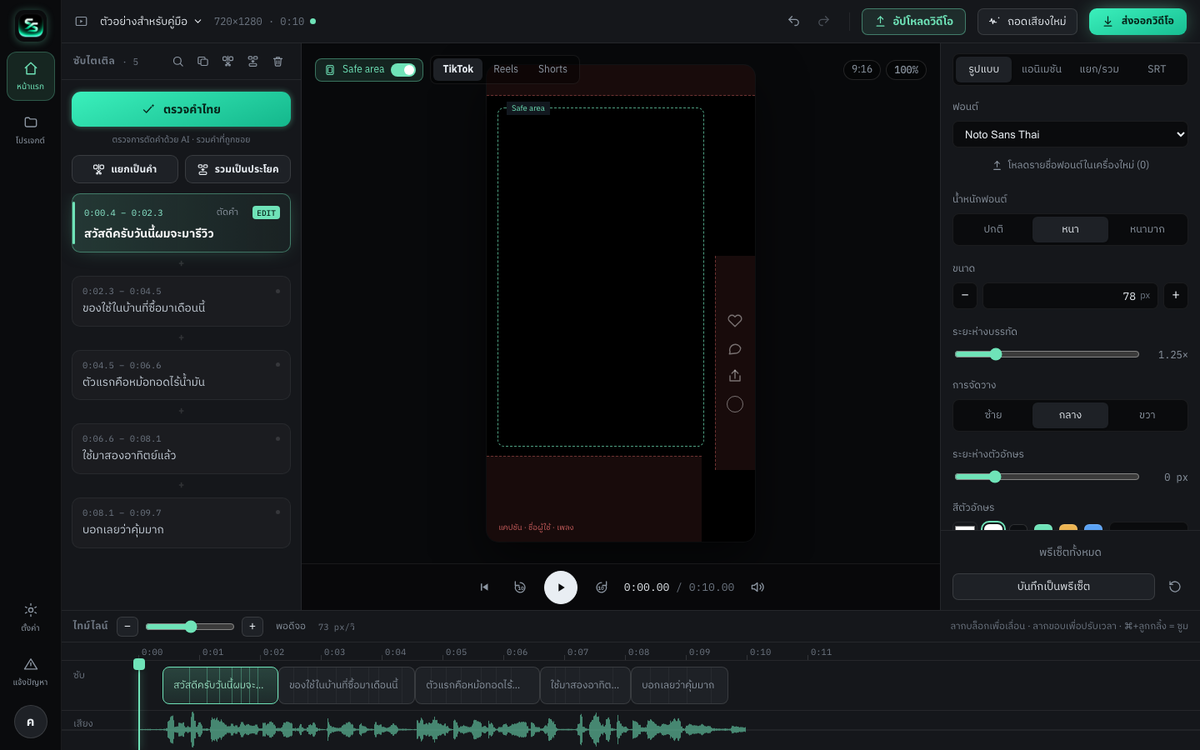
Task: Set font weight to ปกติ
Action: click(x=993, y=229)
